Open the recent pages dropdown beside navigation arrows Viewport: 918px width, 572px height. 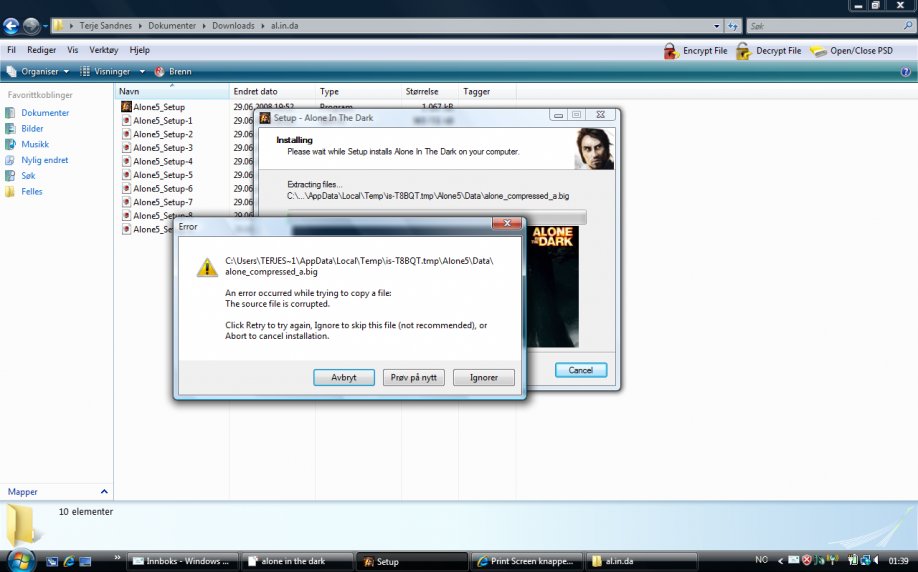[45, 26]
